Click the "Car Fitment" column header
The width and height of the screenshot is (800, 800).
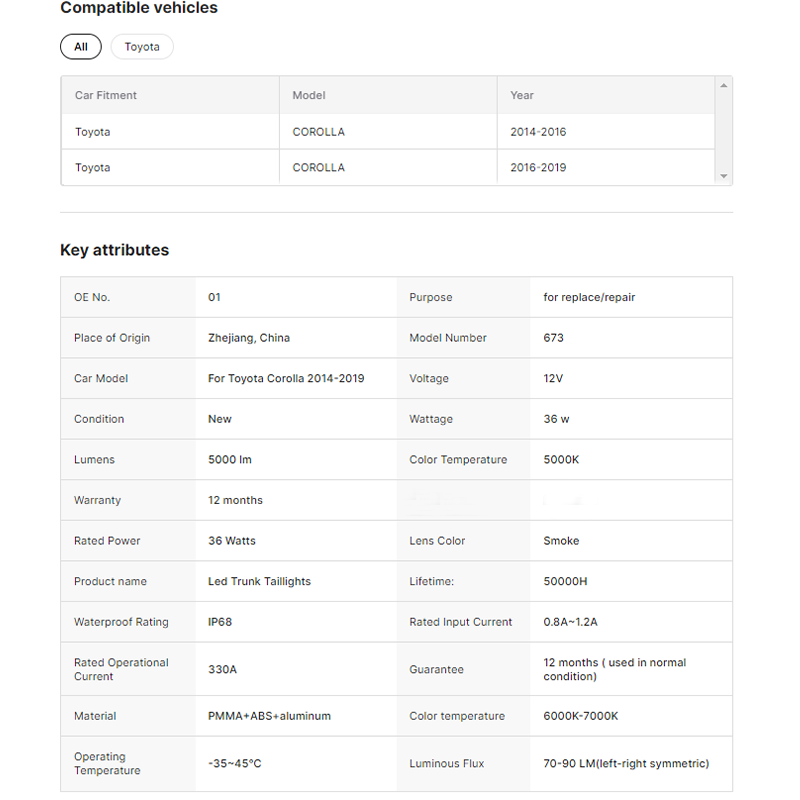(106, 96)
